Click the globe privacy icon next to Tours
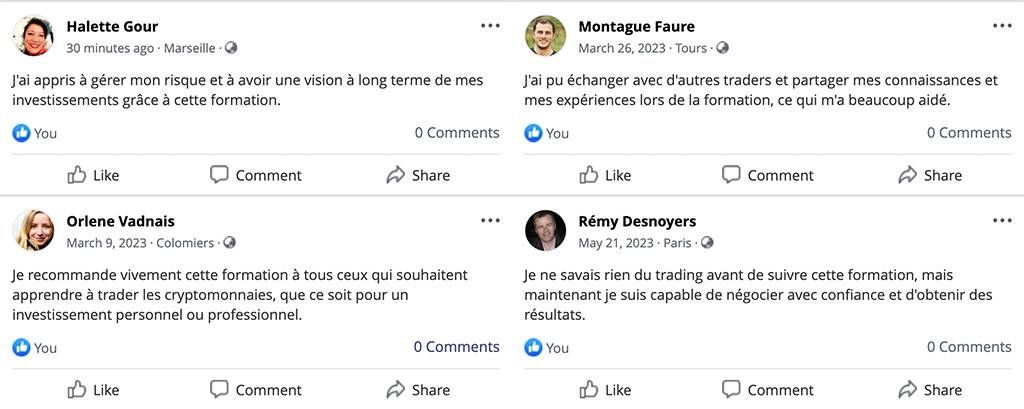 click(722, 48)
